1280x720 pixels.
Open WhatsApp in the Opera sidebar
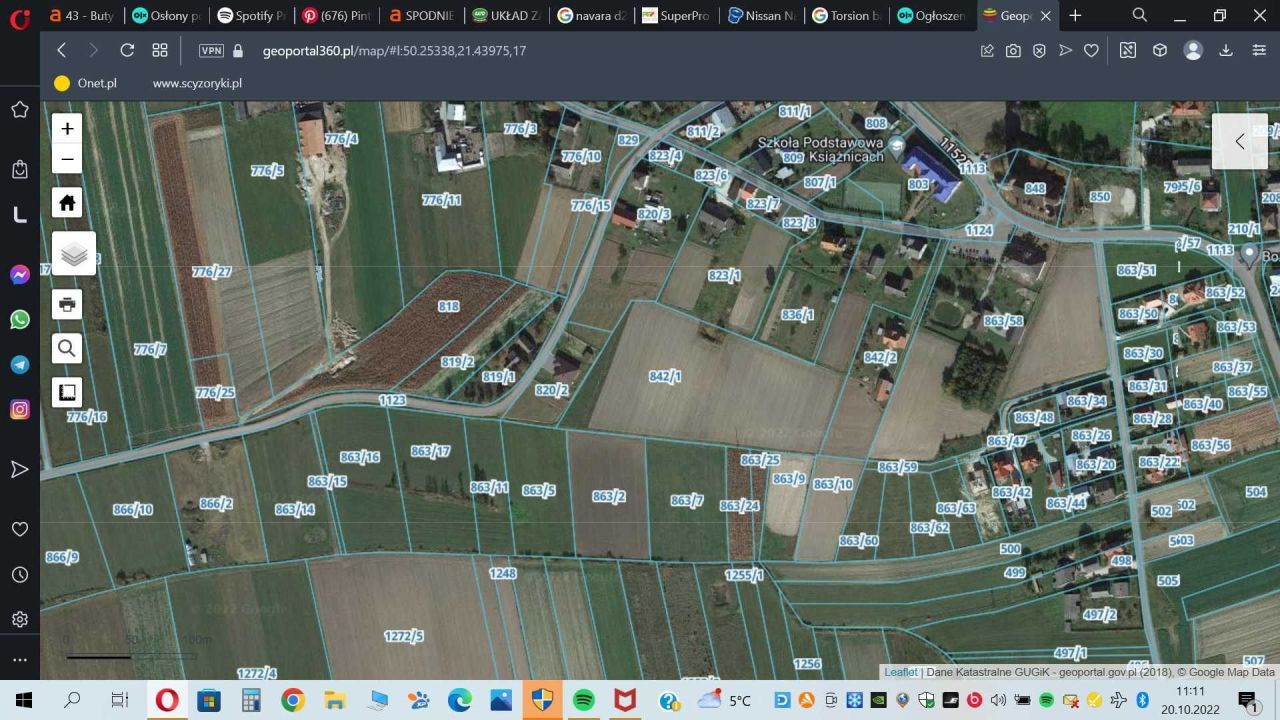[x=20, y=320]
